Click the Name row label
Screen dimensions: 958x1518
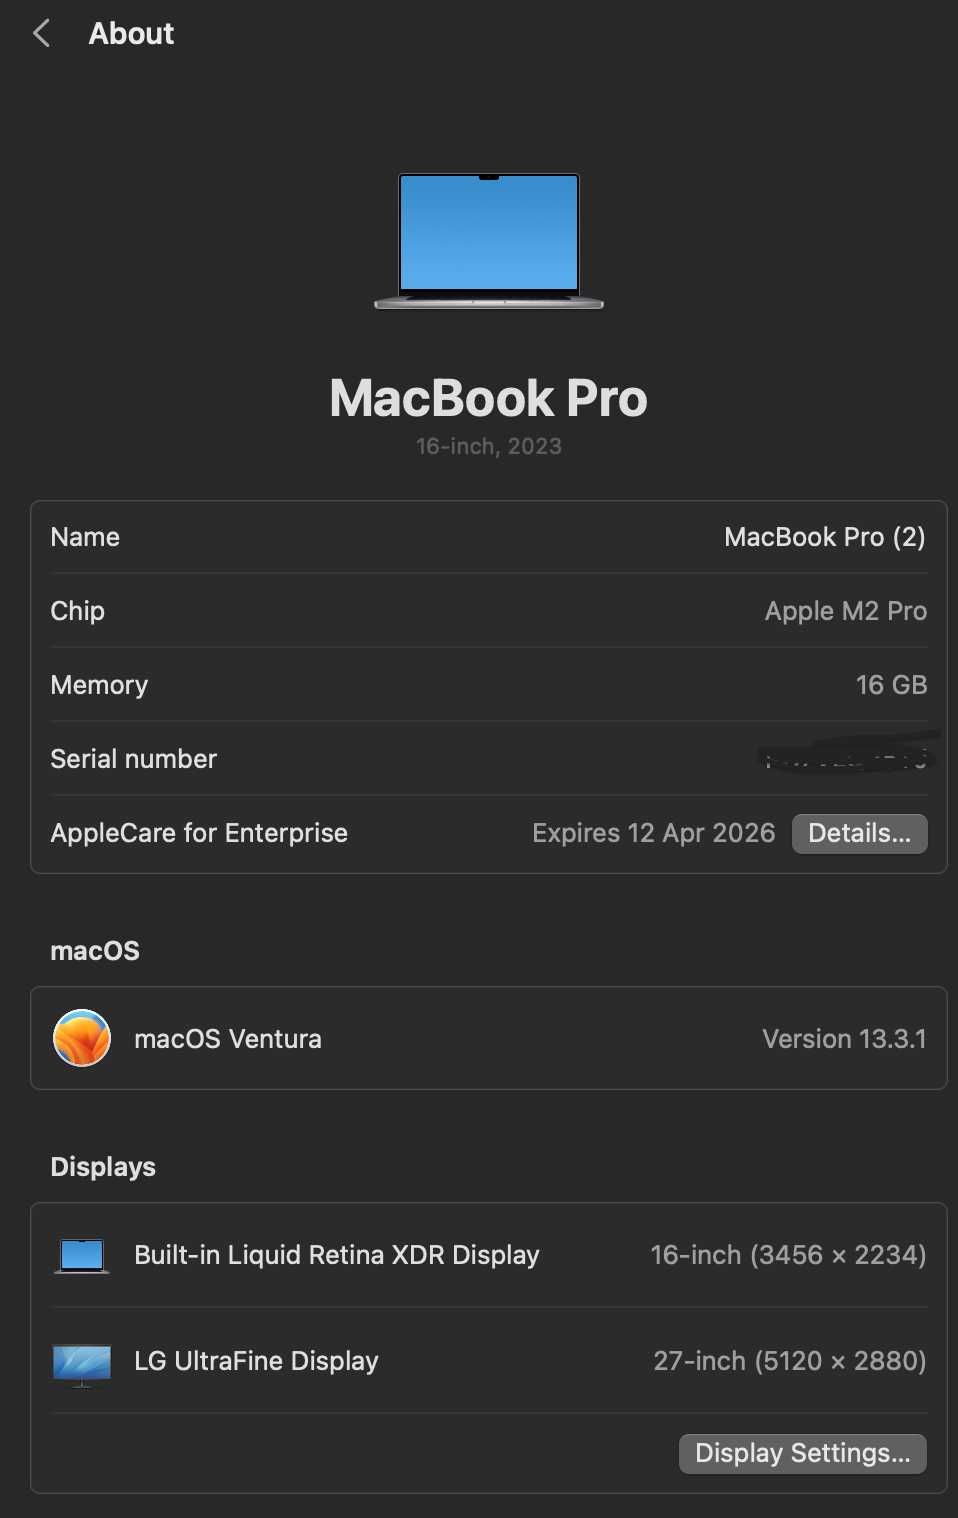85,537
